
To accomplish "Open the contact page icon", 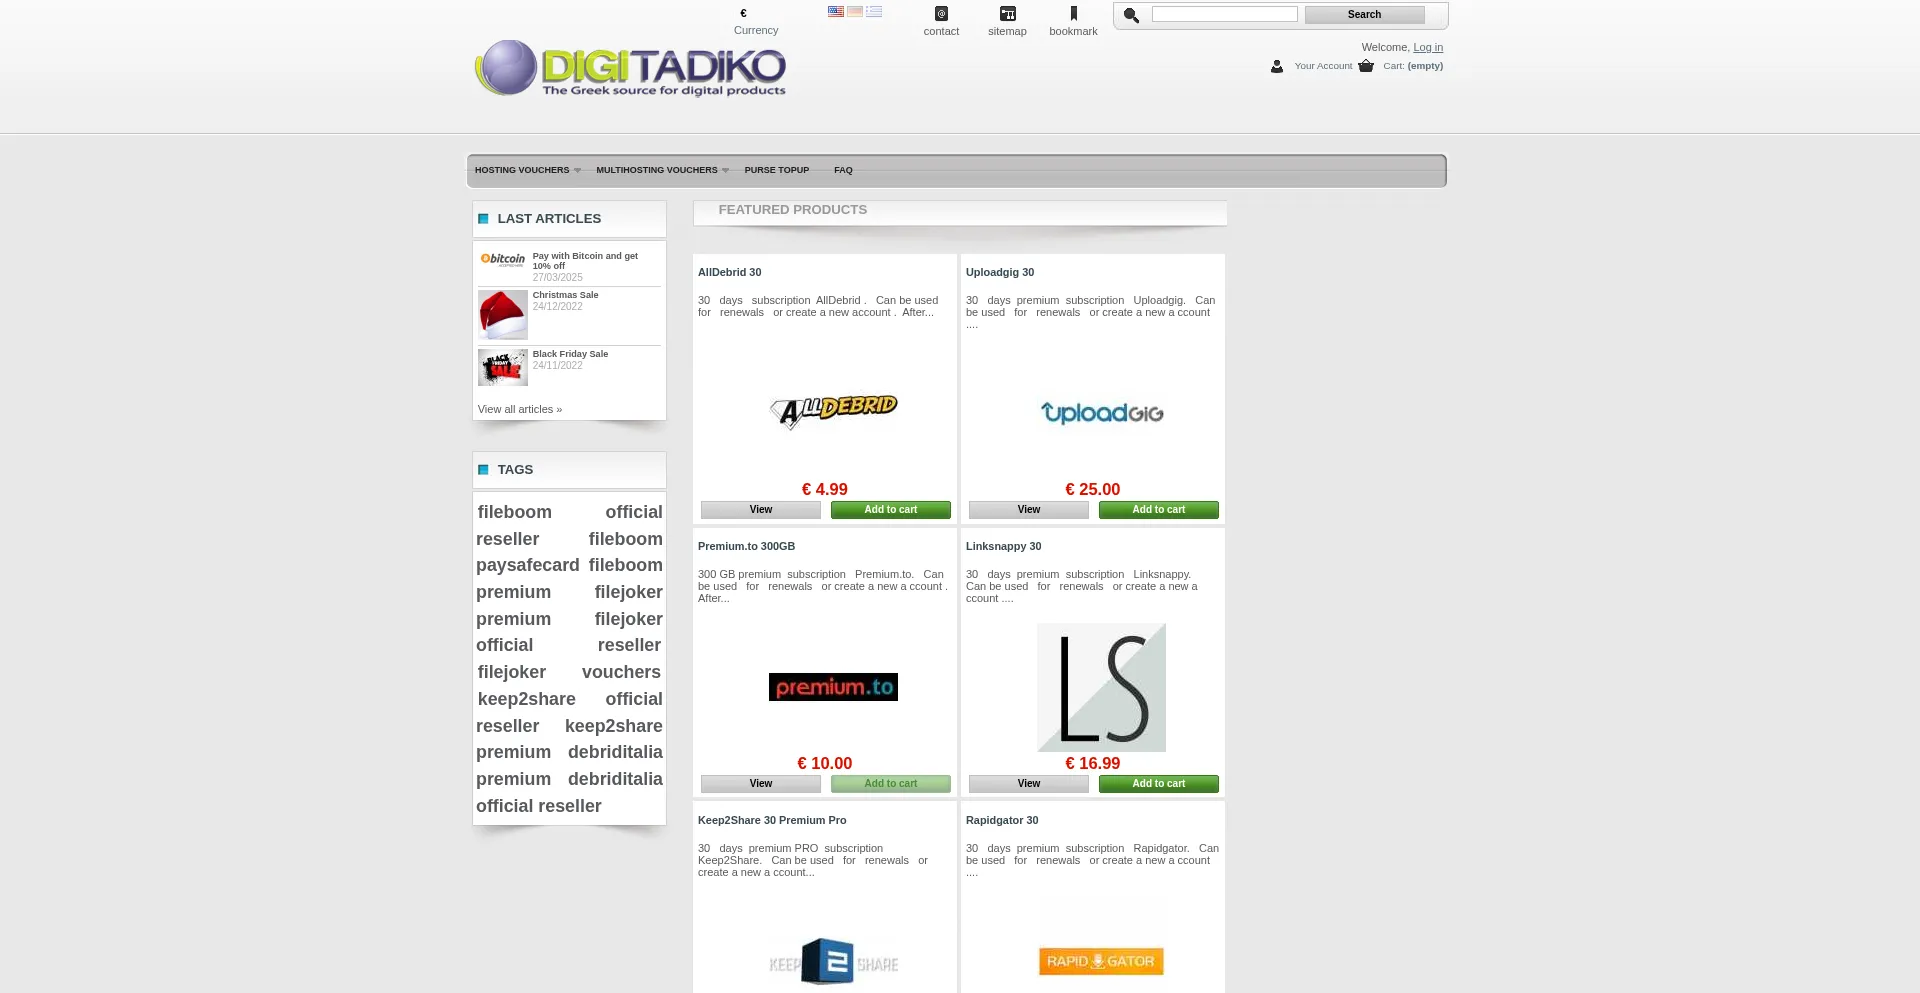I will 941,14.
